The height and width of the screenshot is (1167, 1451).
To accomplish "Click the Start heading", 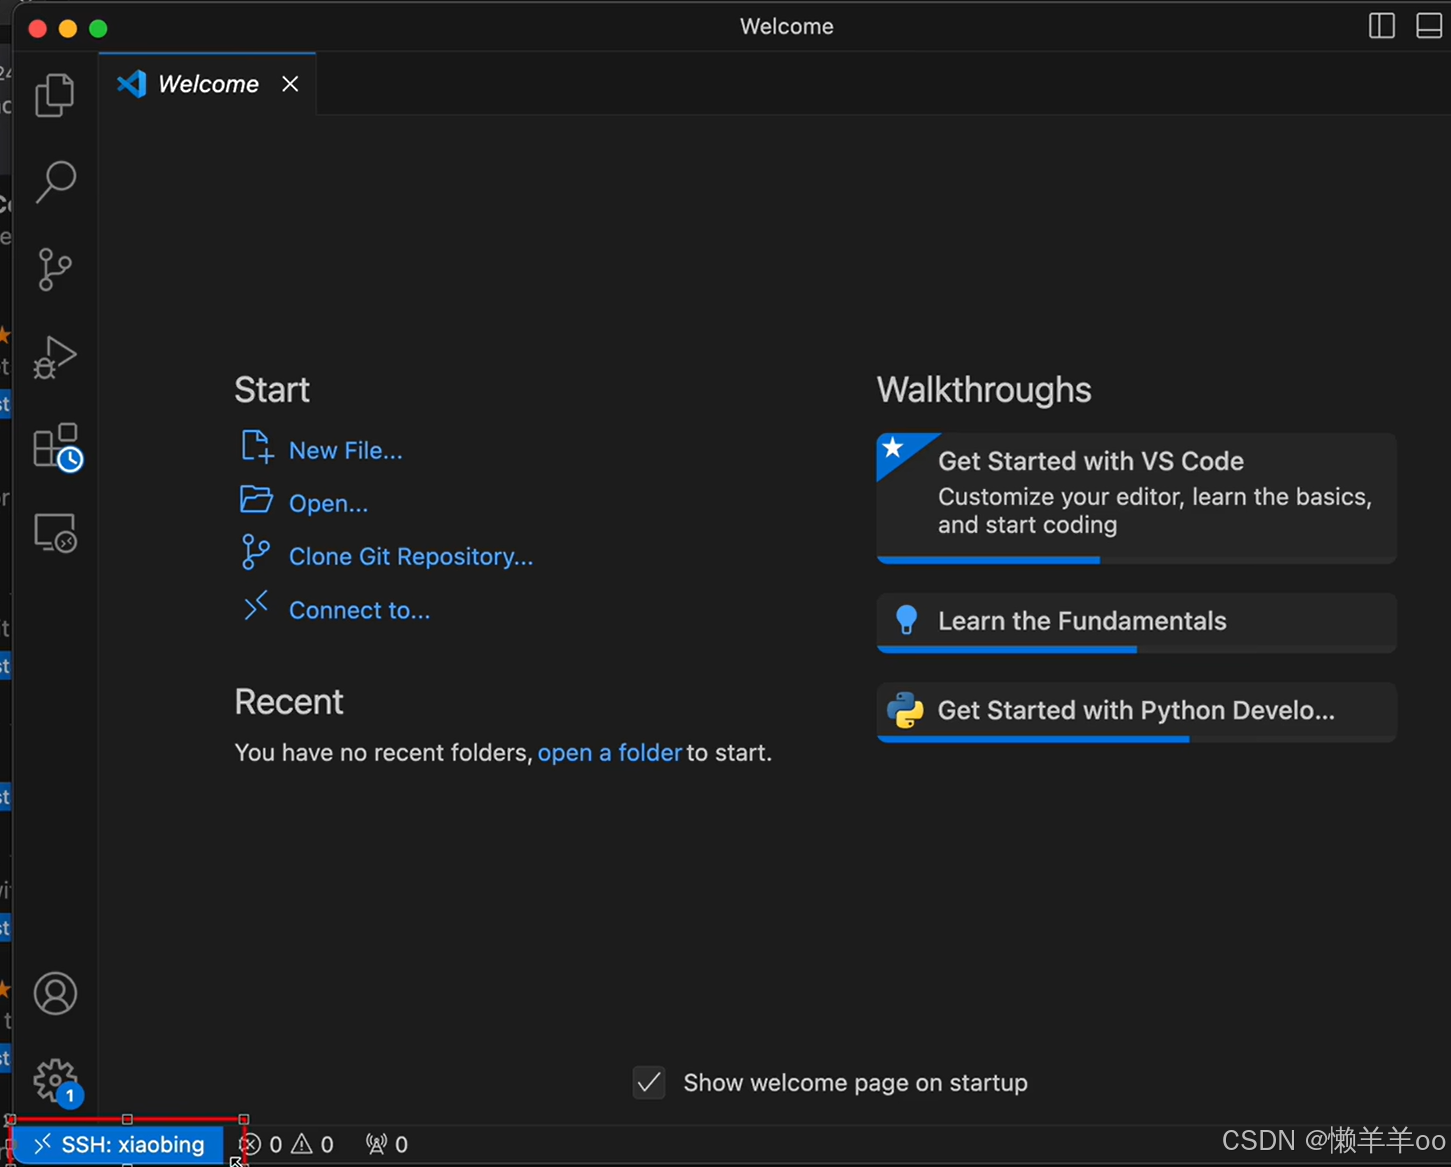I will pyautogui.click(x=272, y=390).
